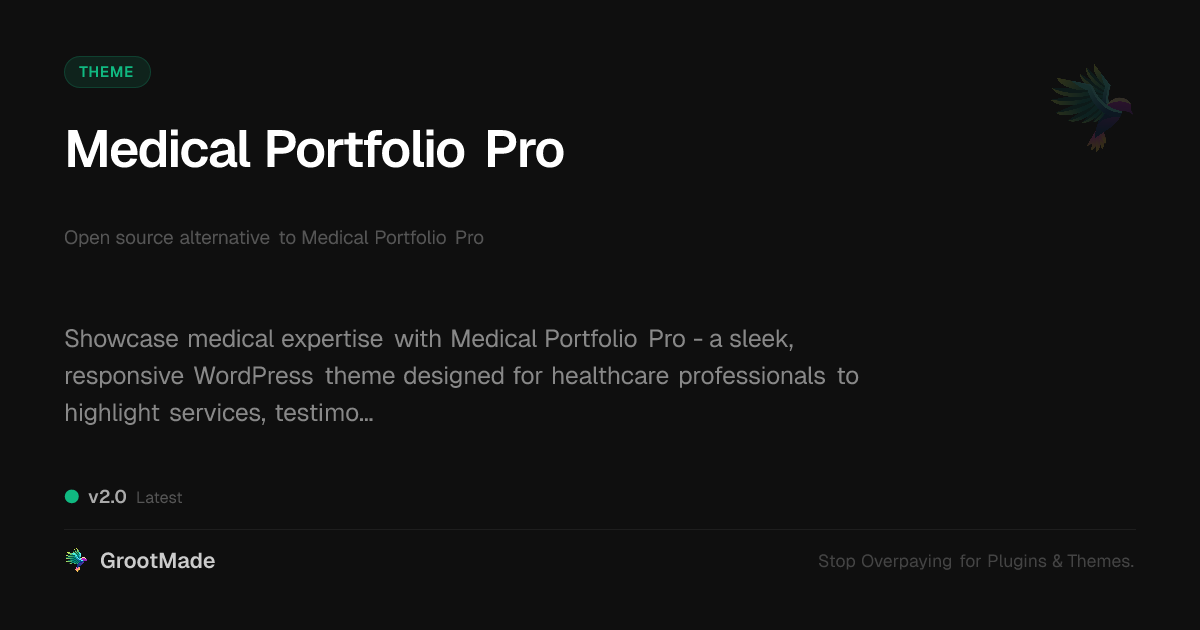
Task: Click the word Portfolio in the large title
Action: click(x=365, y=150)
